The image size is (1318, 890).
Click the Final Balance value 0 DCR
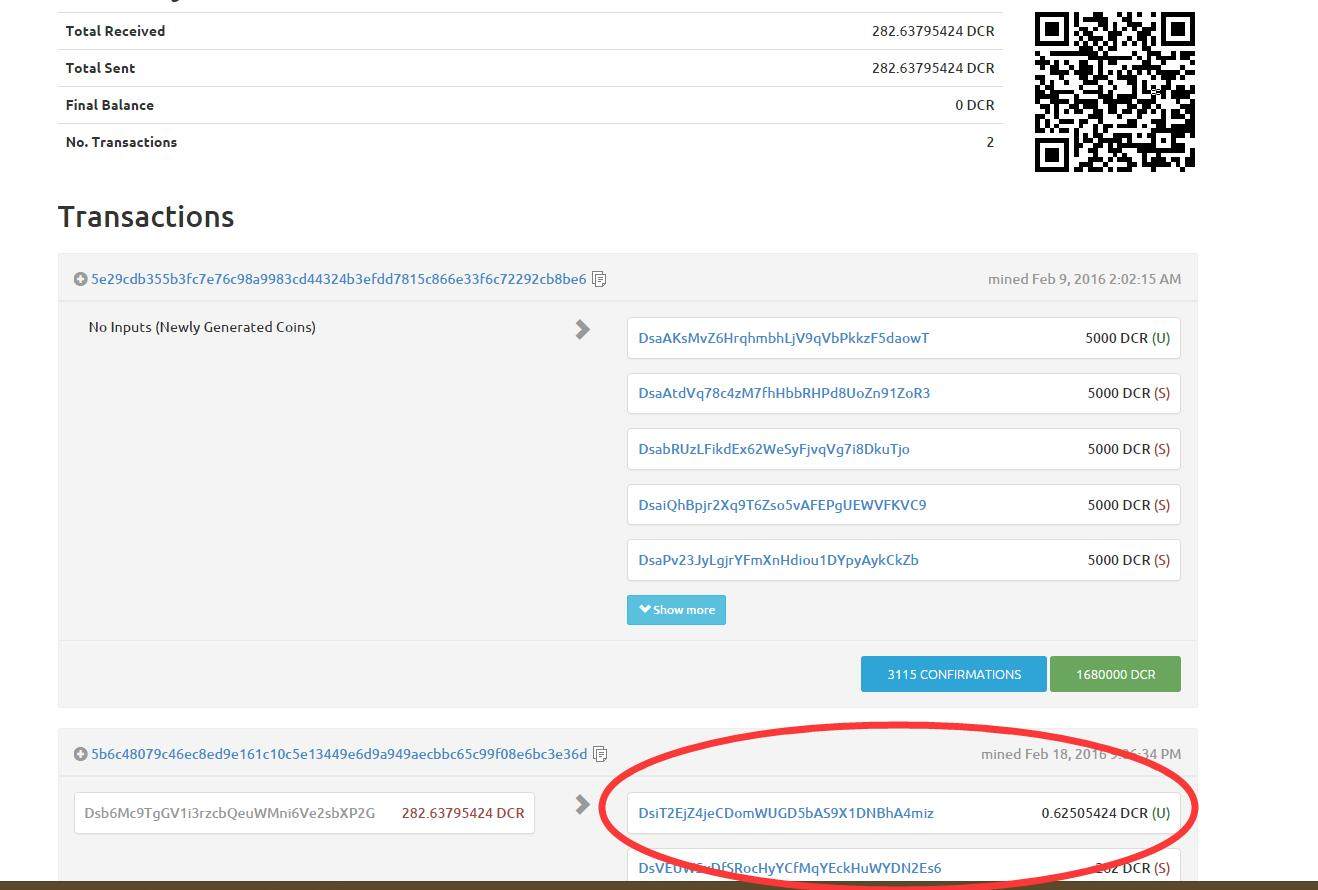pyautogui.click(x=975, y=105)
